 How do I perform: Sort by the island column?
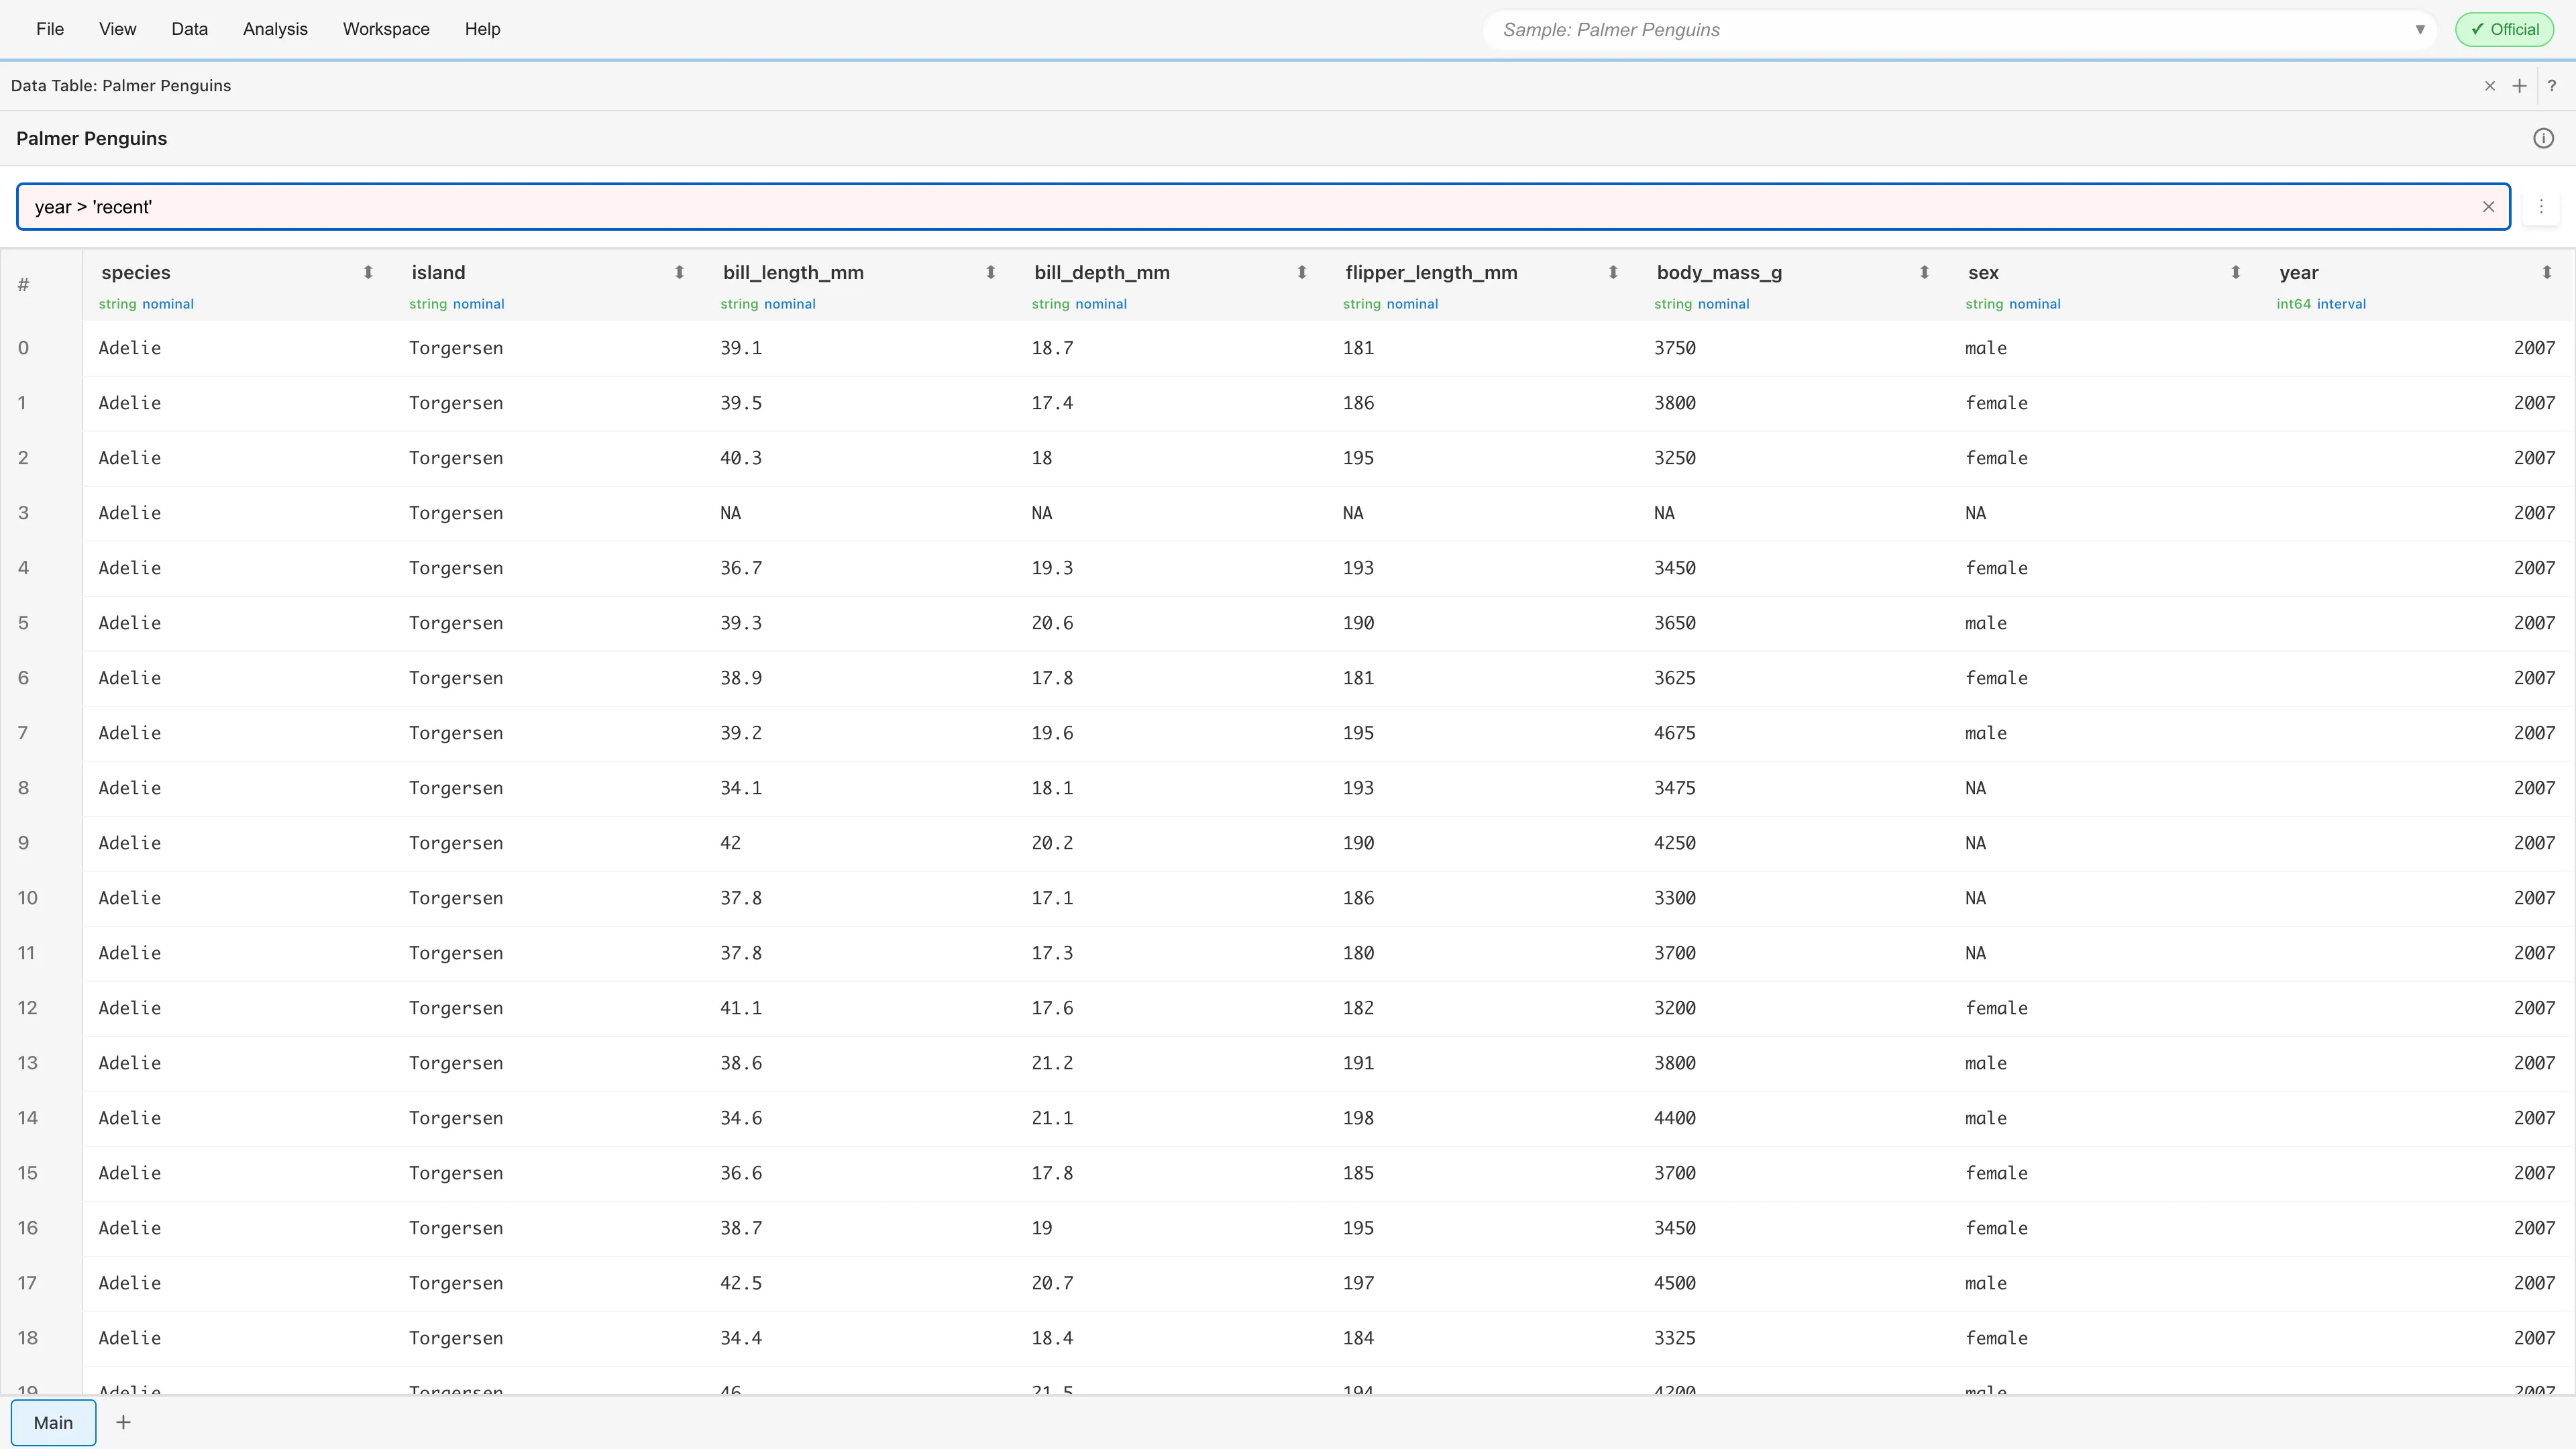tap(679, 272)
